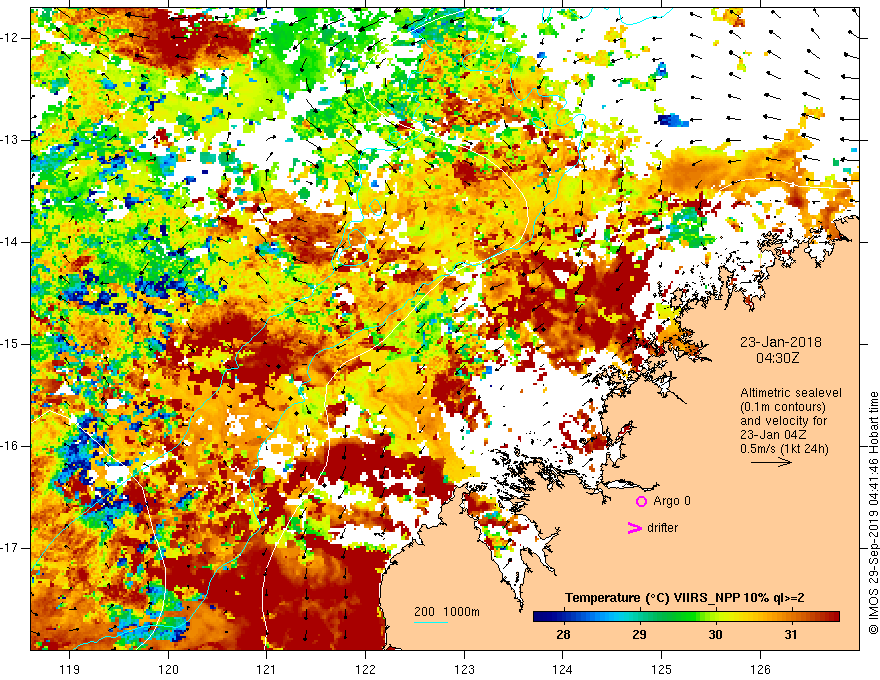
Task: Click the colorbar tick label 31
Action: [791, 635]
